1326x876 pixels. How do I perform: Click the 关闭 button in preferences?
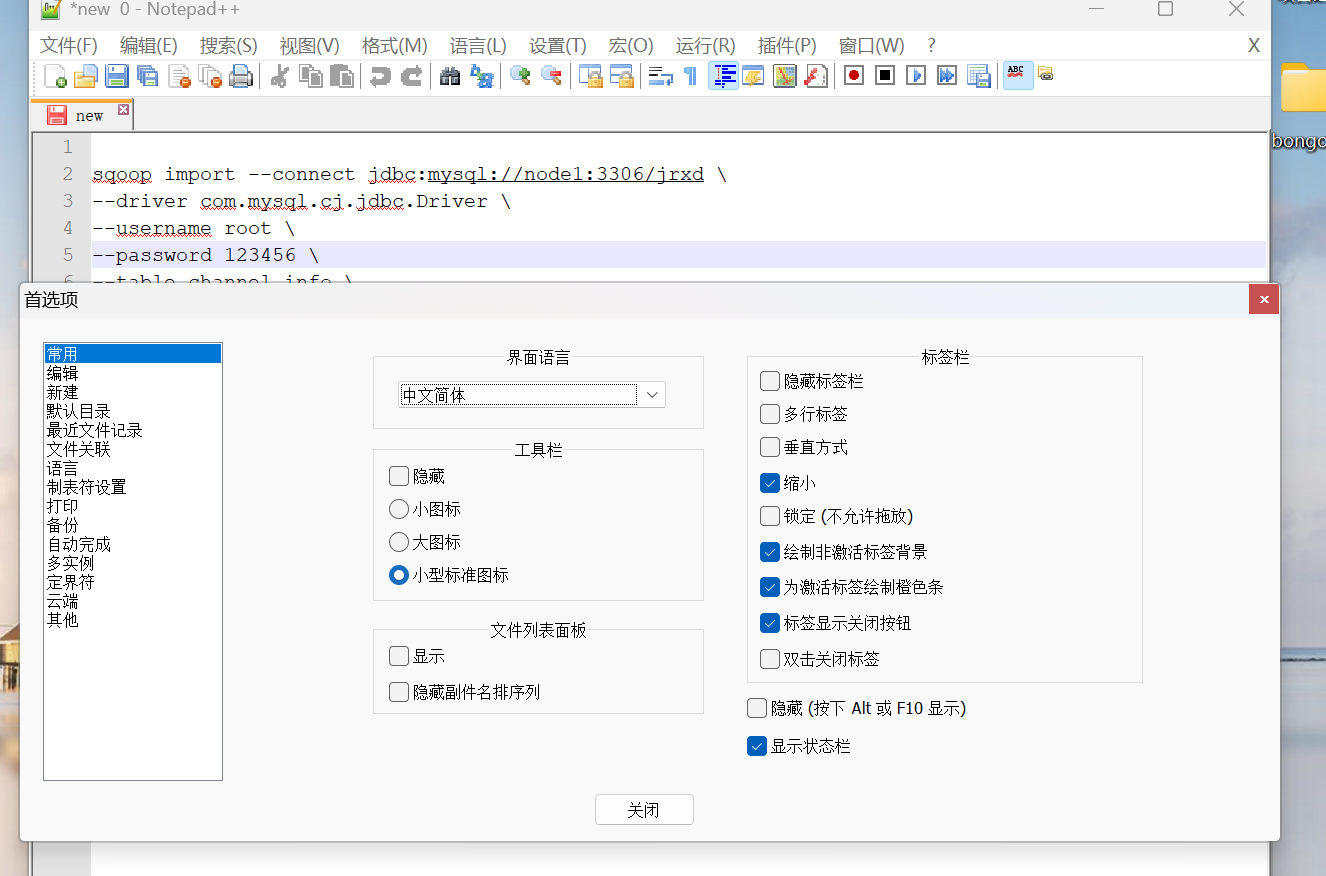644,810
